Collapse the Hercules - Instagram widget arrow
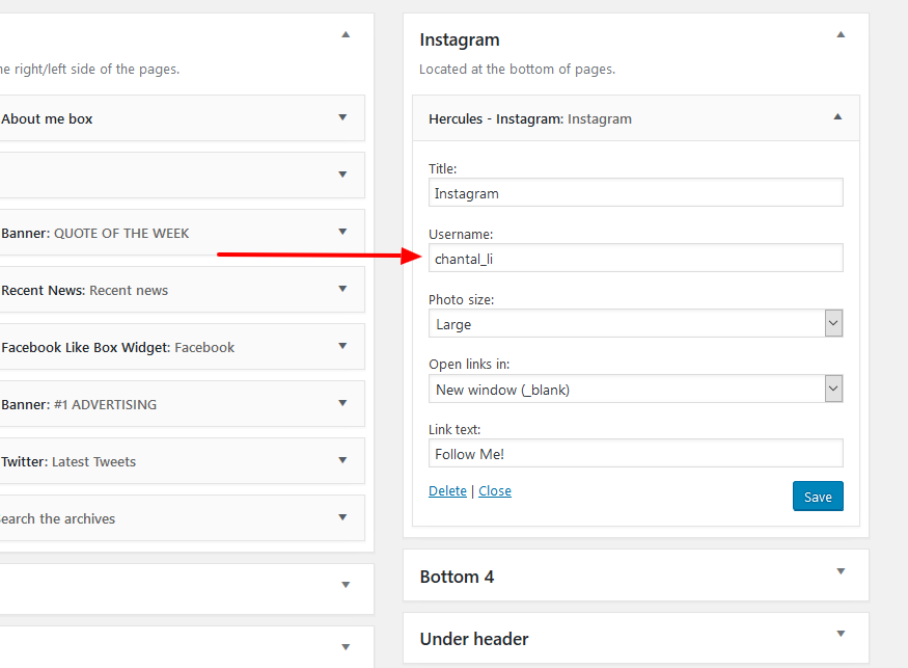The width and height of the screenshot is (908, 668). coord(837,117)
